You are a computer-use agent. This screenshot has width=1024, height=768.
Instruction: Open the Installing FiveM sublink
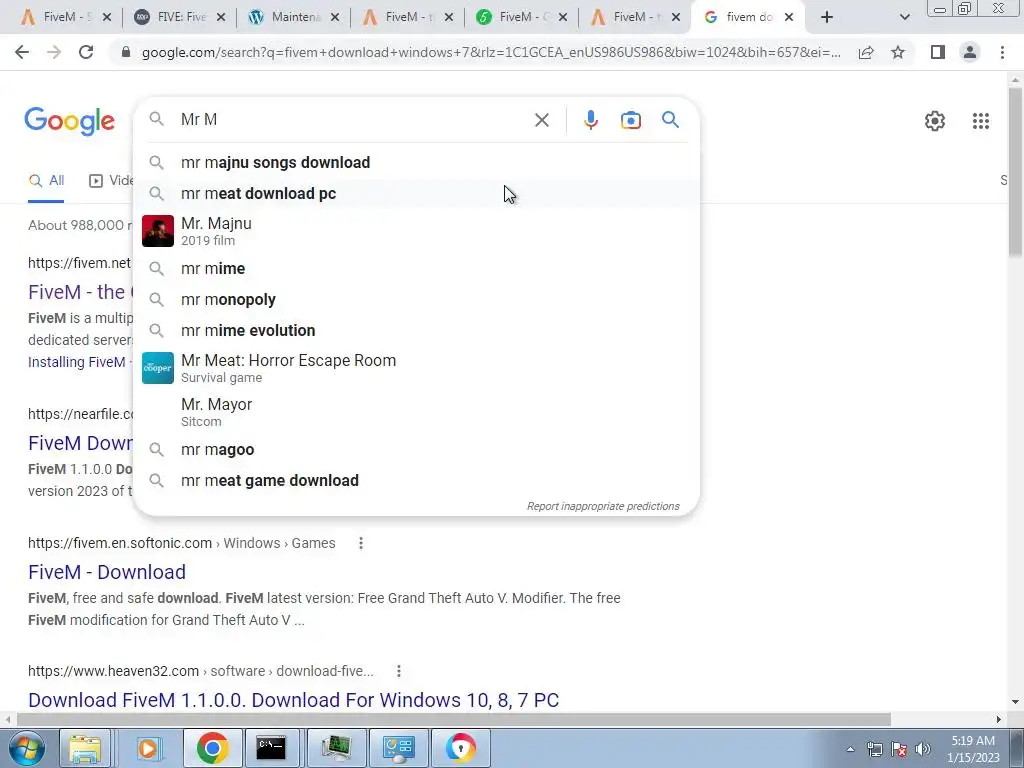click(x=76, y=362)
